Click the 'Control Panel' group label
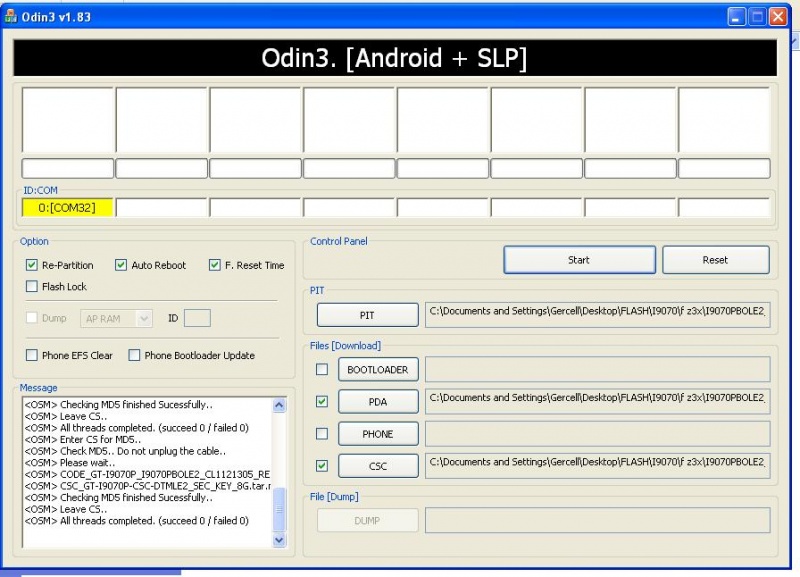This screenshot has height=577, width=800. click(339, 241)
